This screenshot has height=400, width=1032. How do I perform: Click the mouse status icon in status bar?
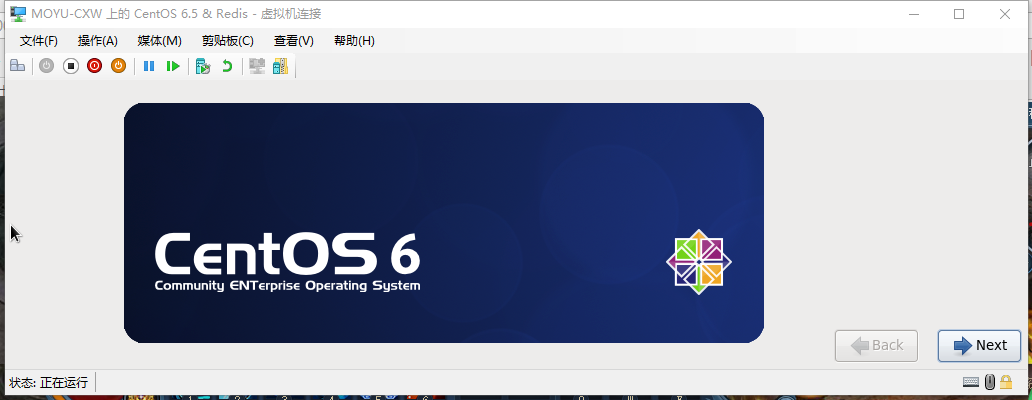990,382
